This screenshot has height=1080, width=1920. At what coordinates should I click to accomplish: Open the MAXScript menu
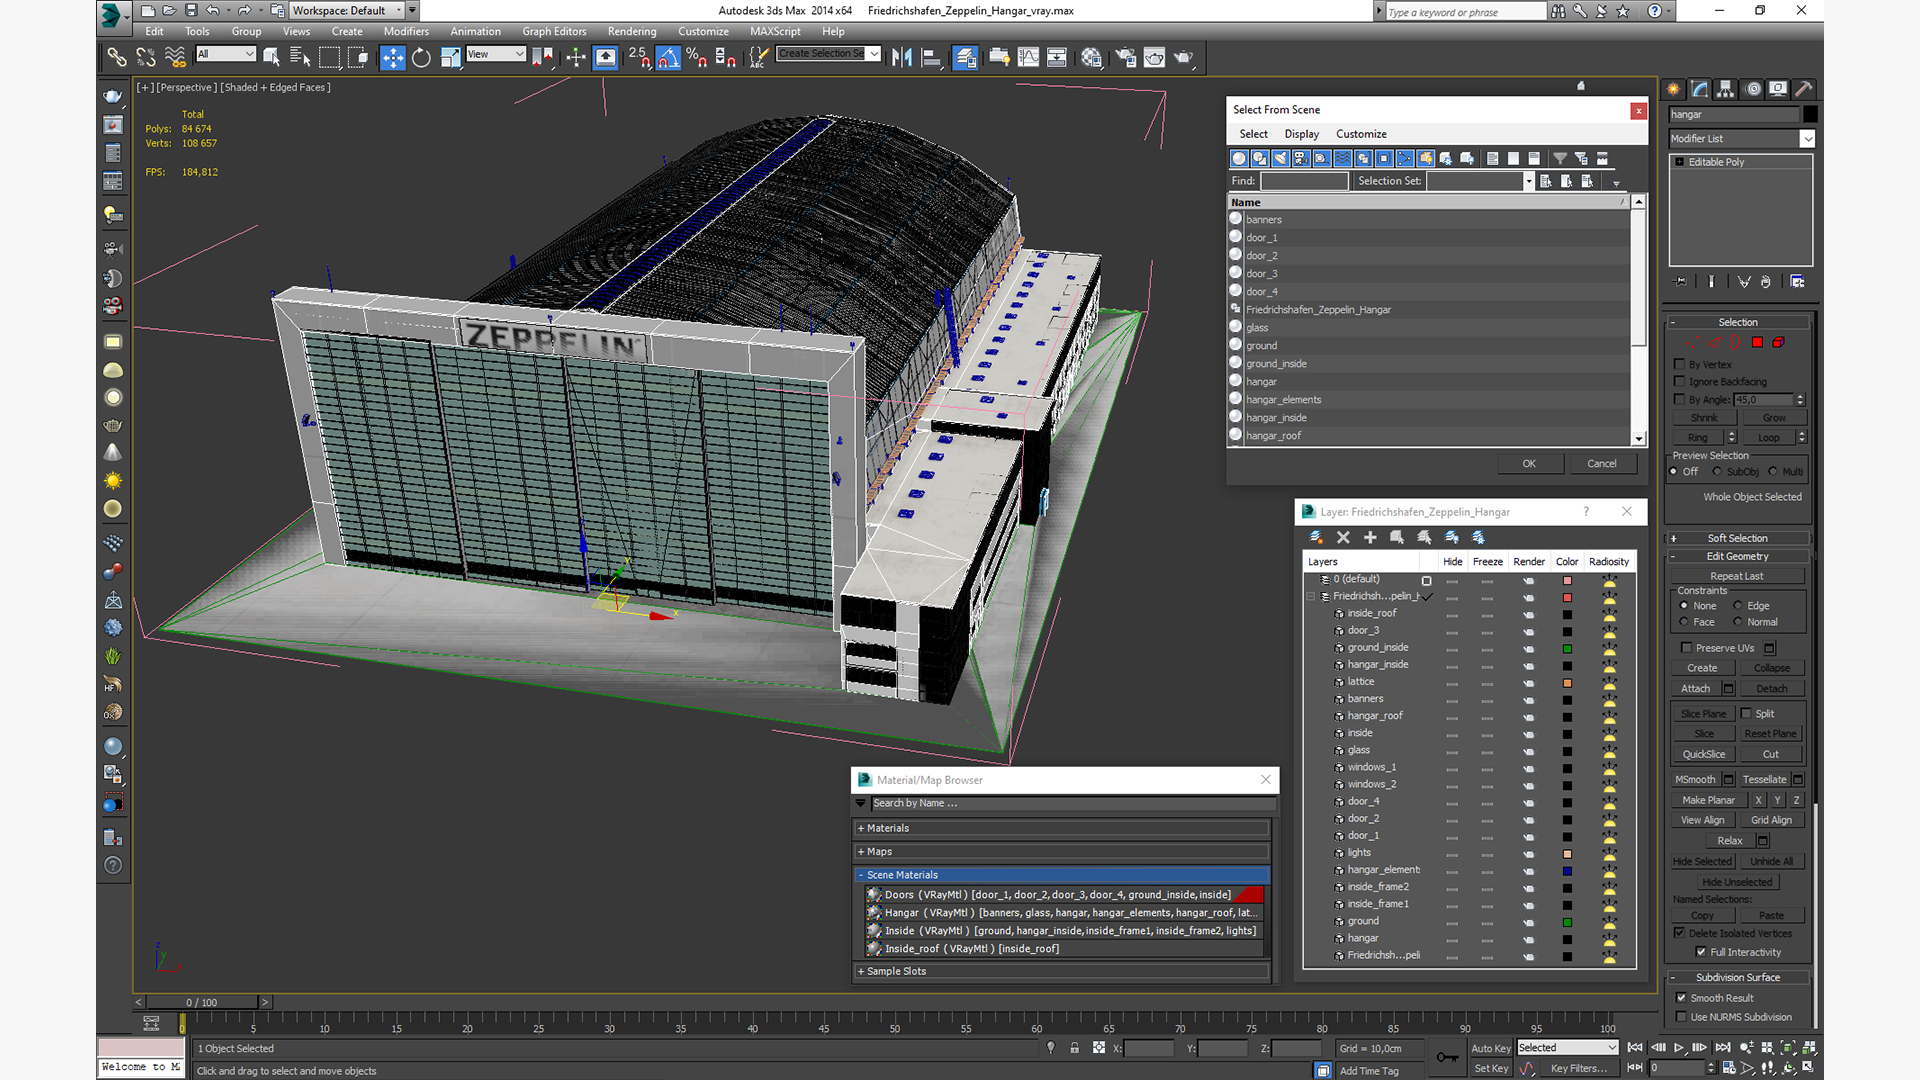tap(775, 31)
